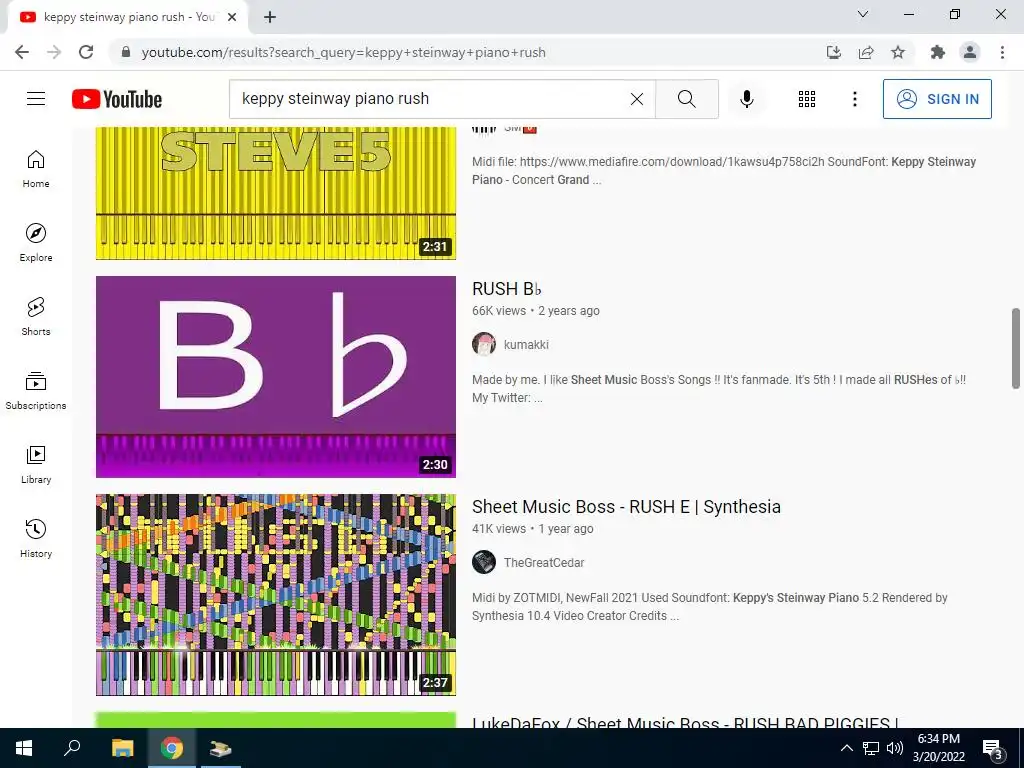Share this page icon
The width and height of the screenshot is (1024, 768).
866,52
